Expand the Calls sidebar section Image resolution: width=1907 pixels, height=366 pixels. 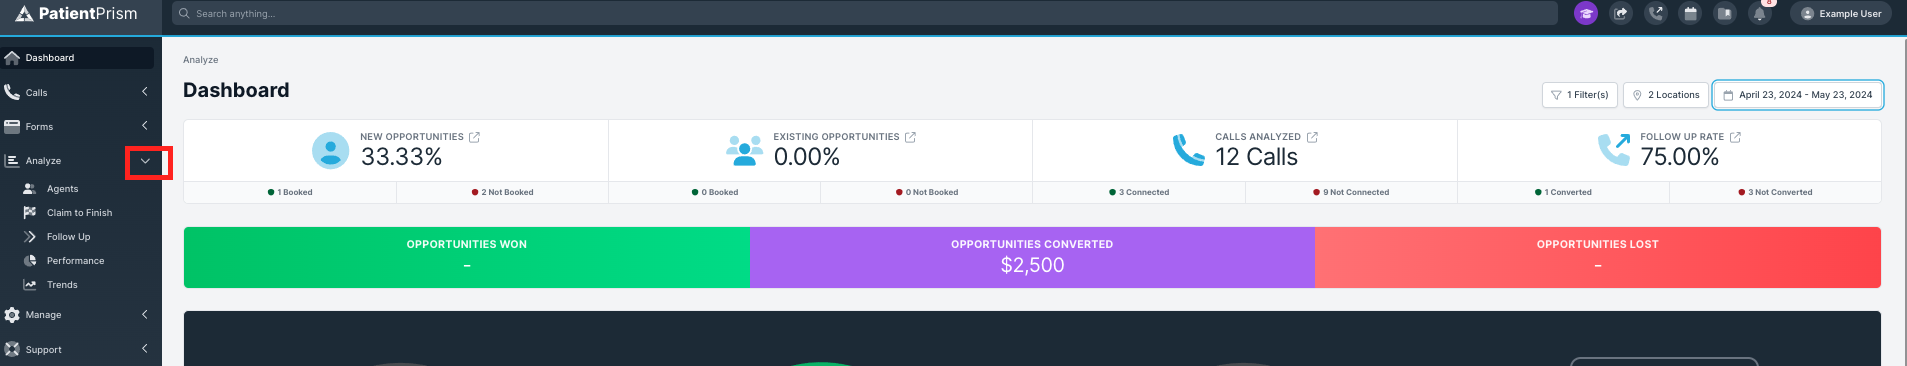[x=145, y=92]
